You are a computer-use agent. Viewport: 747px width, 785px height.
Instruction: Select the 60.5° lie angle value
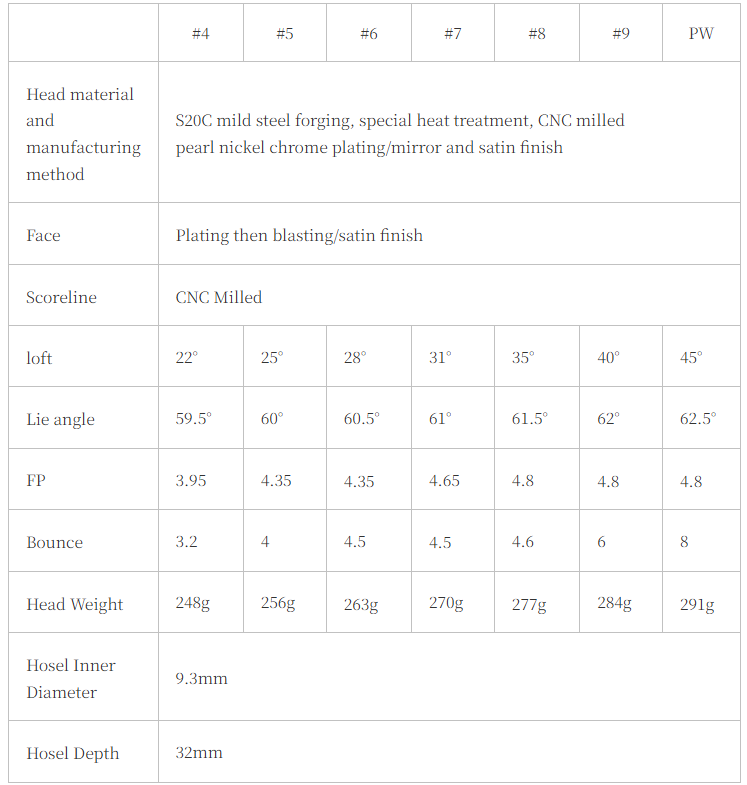point(361,419)
